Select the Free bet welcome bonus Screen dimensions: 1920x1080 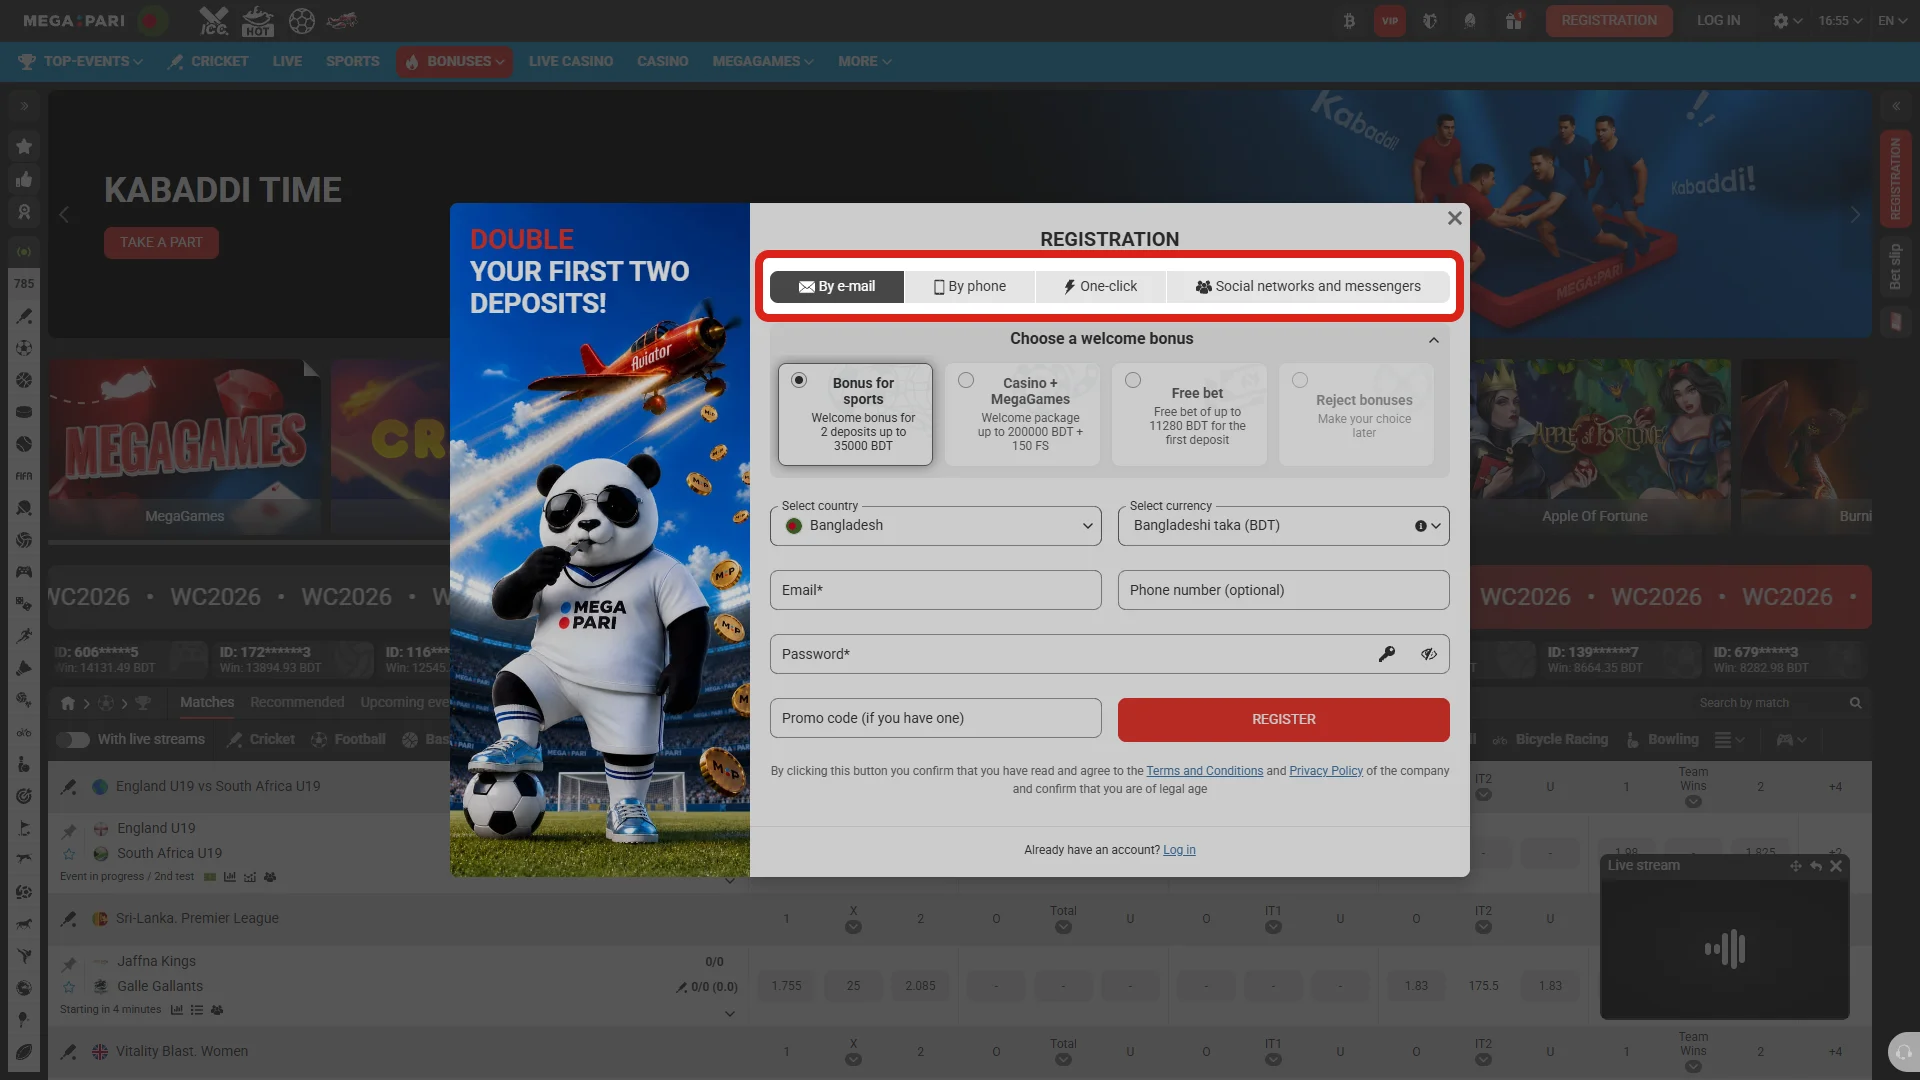pyautogui.click(x=1189, y=414)
